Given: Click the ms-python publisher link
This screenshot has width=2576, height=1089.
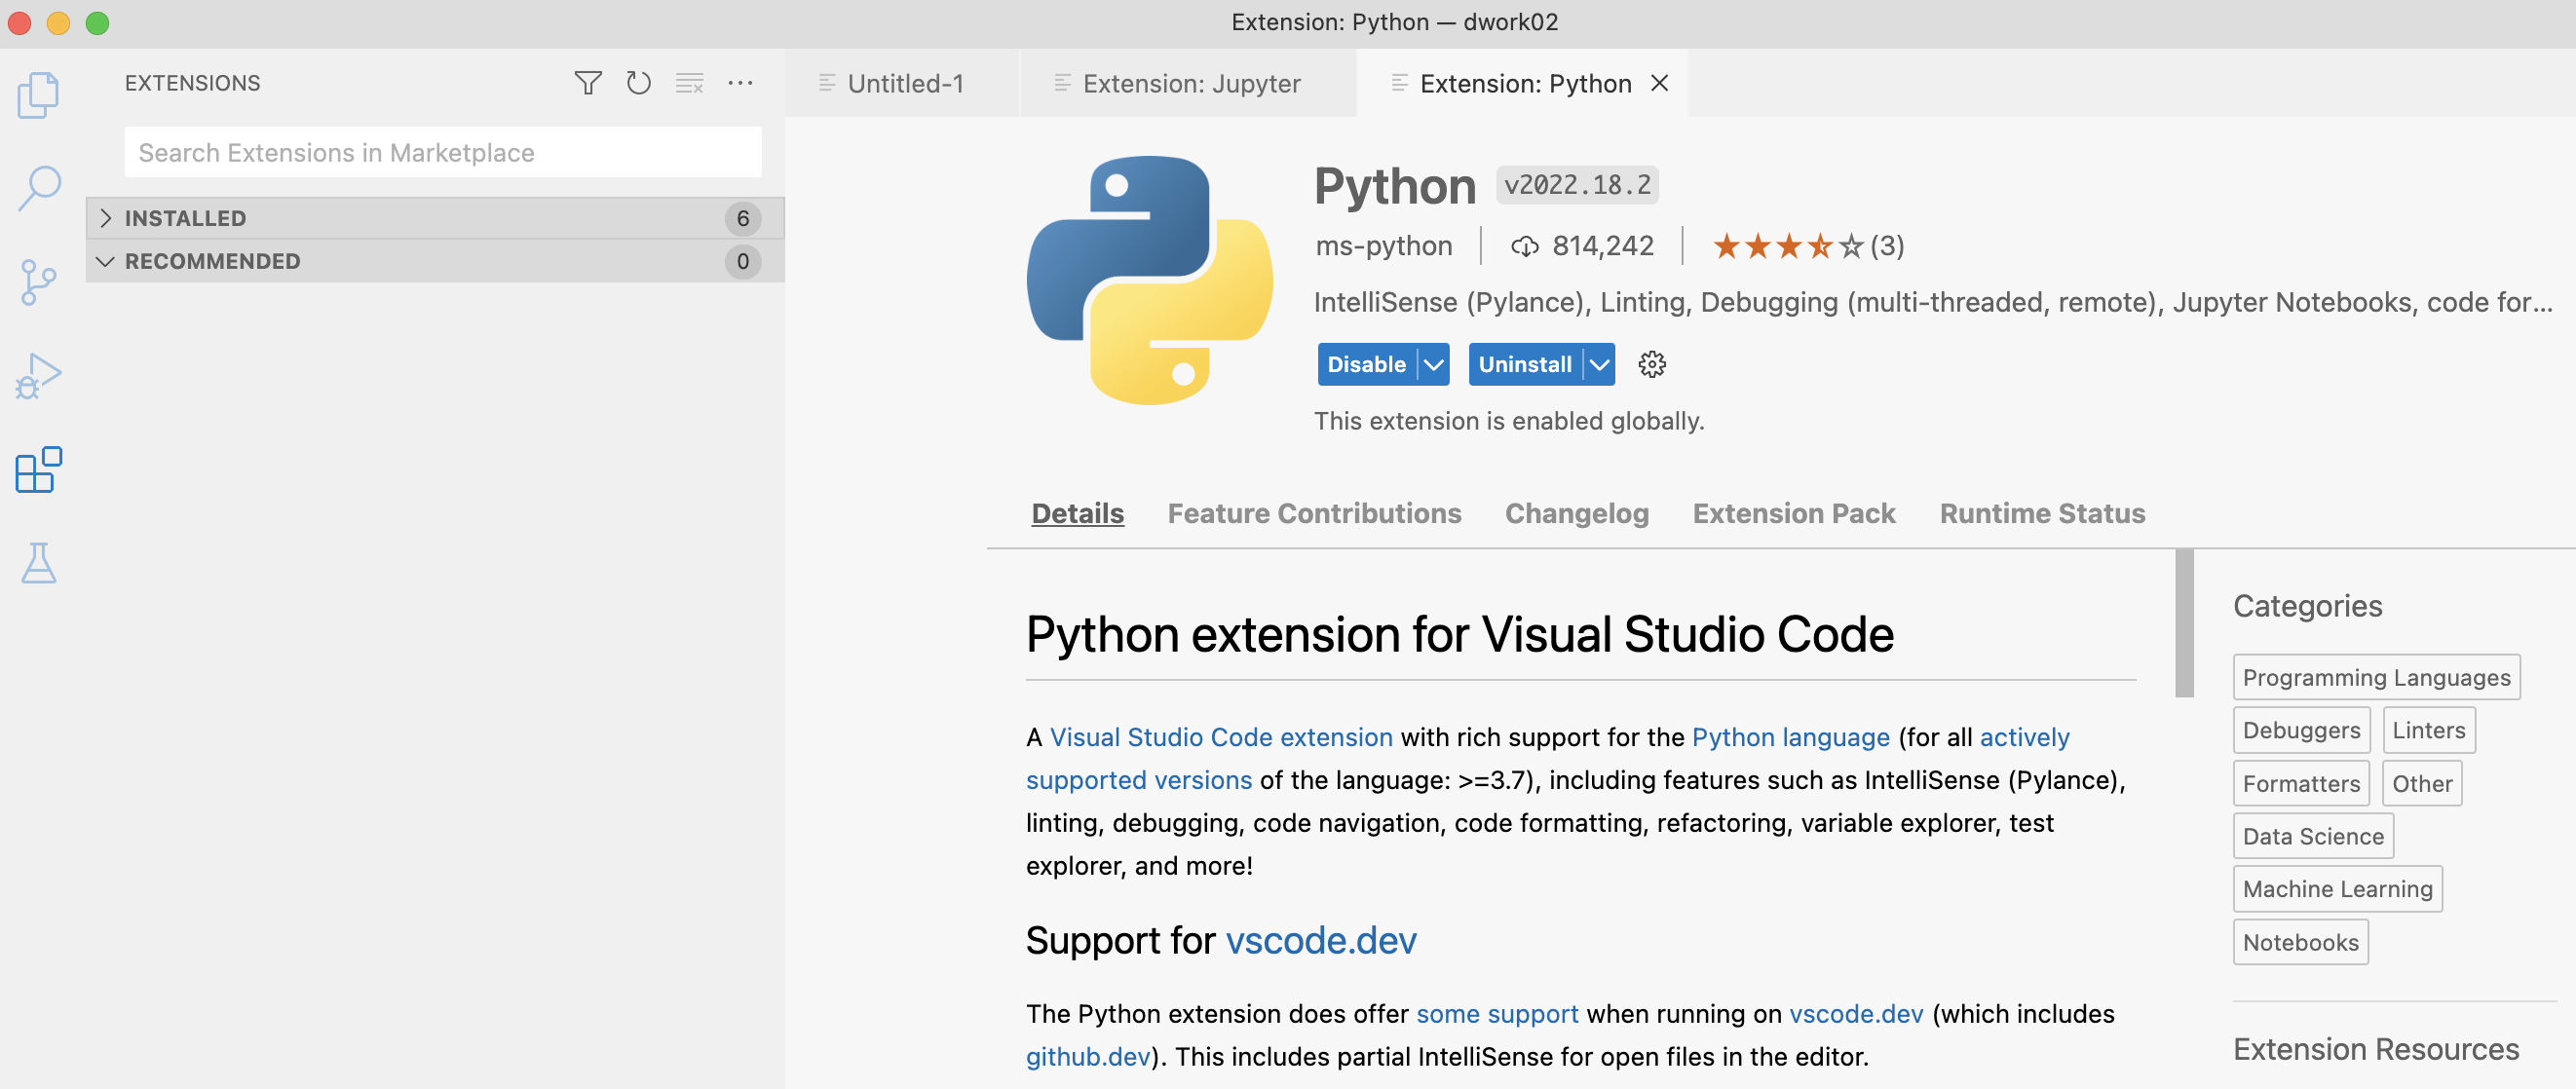Looking at the screenshot, I should click(1383, 246).
